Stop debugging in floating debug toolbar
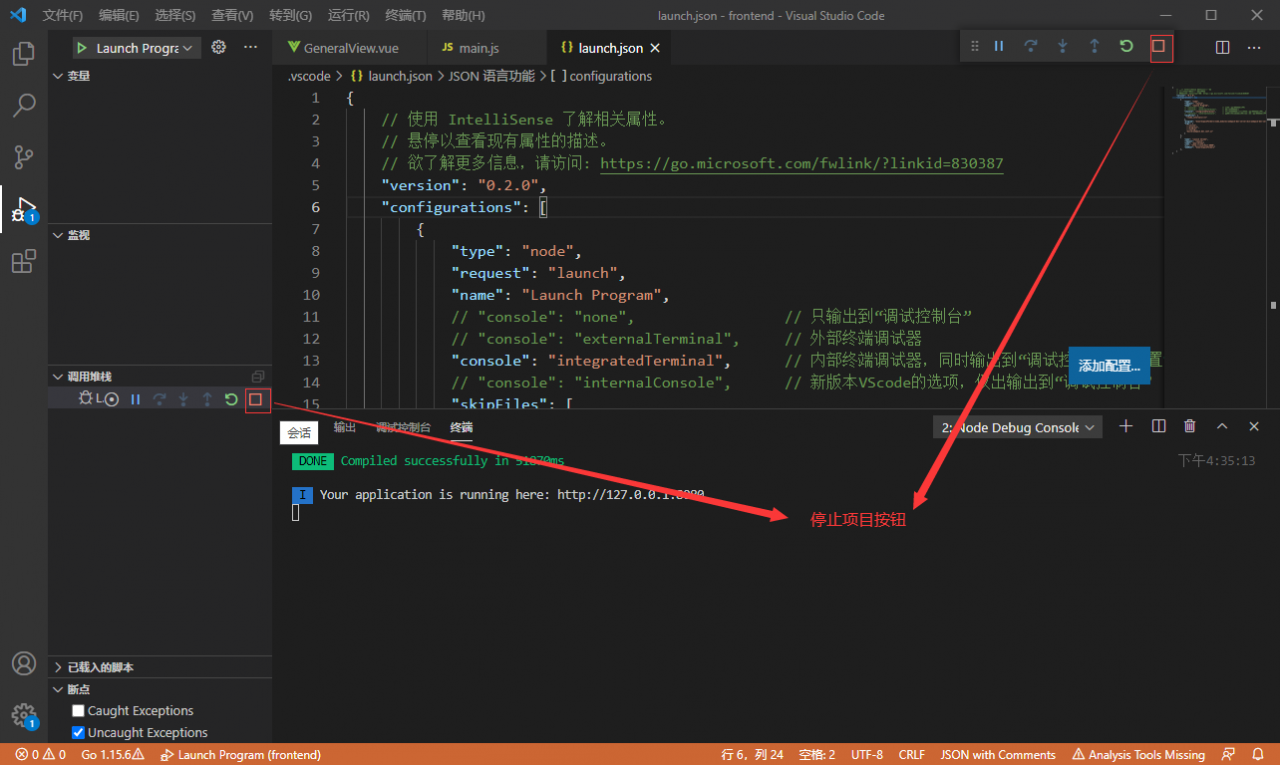Screen dimensions: 1280x765 click(1158, 46)
